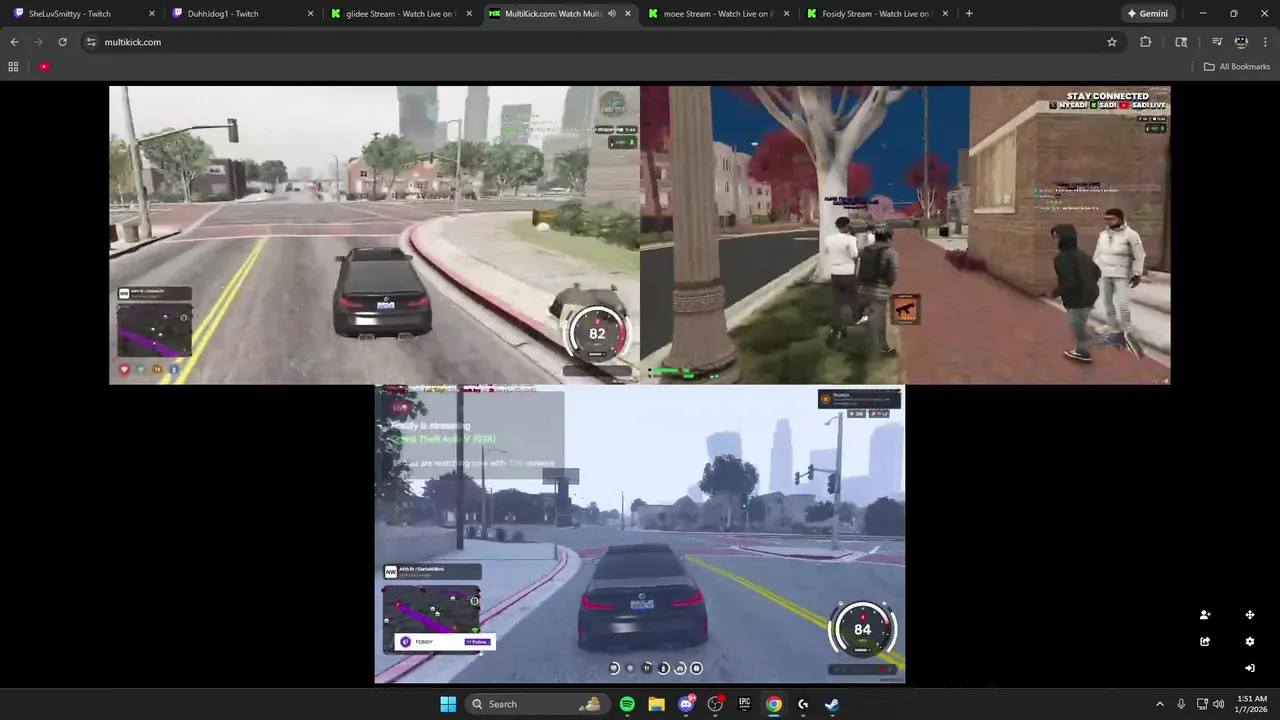This screenshot has width=1280, height=720.
Task: Open the MultiKick settings gear
Action: (x=1249, y=642)
